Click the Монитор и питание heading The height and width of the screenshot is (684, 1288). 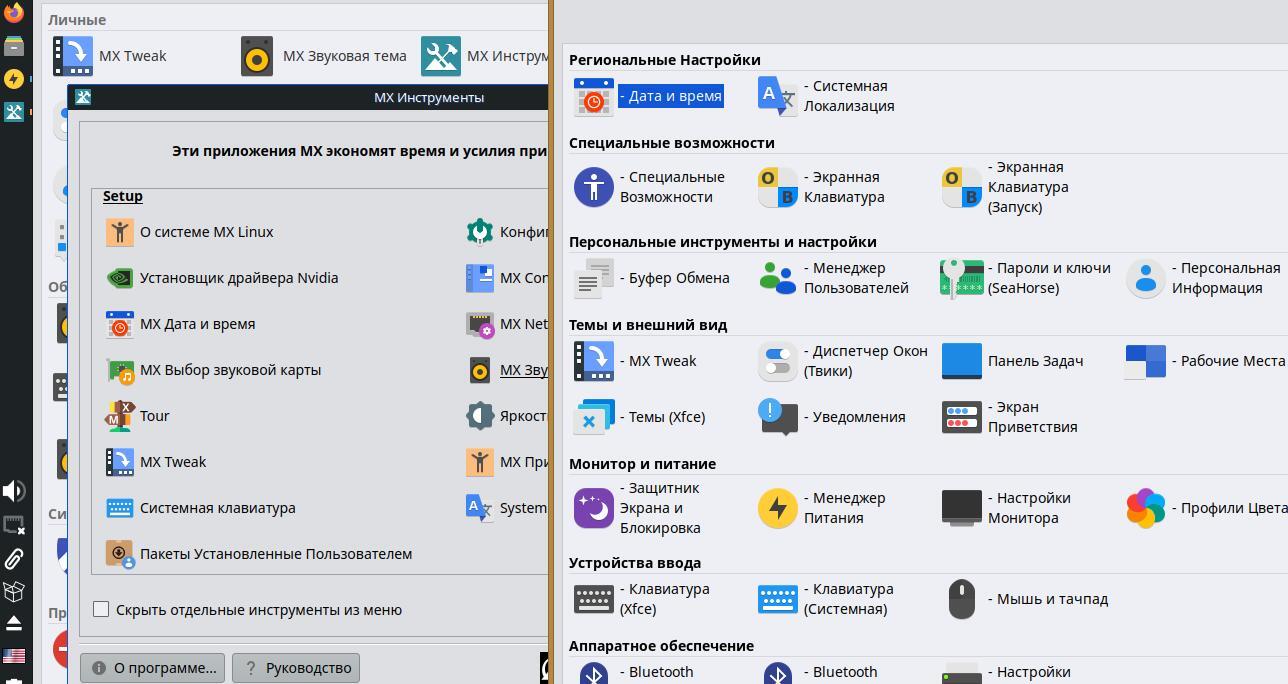pyautogui.click(x=642, y=464)
